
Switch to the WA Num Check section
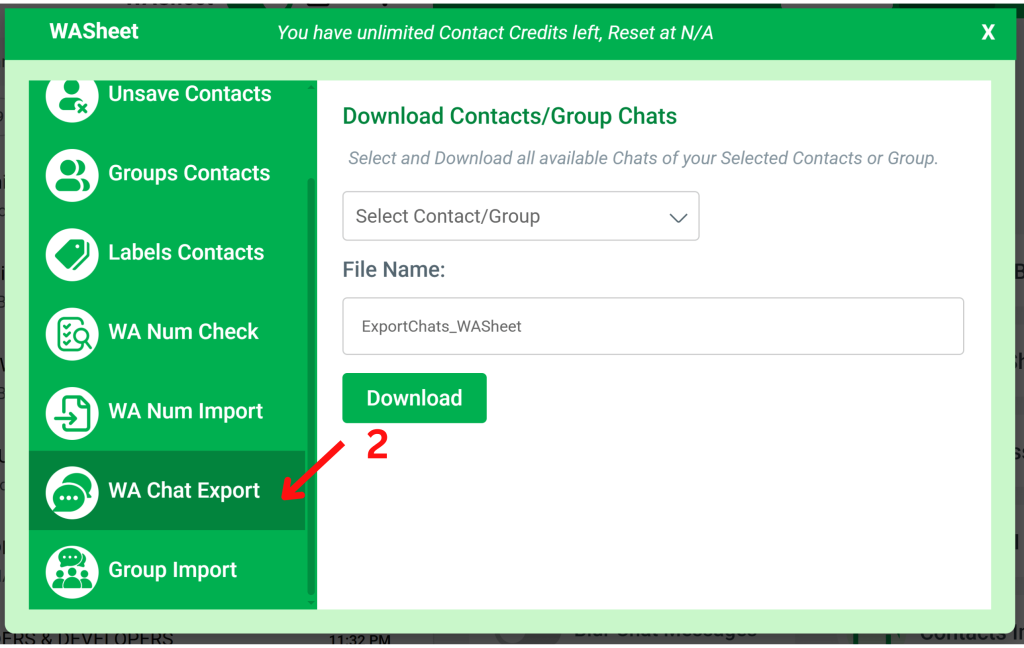(167, 332)
